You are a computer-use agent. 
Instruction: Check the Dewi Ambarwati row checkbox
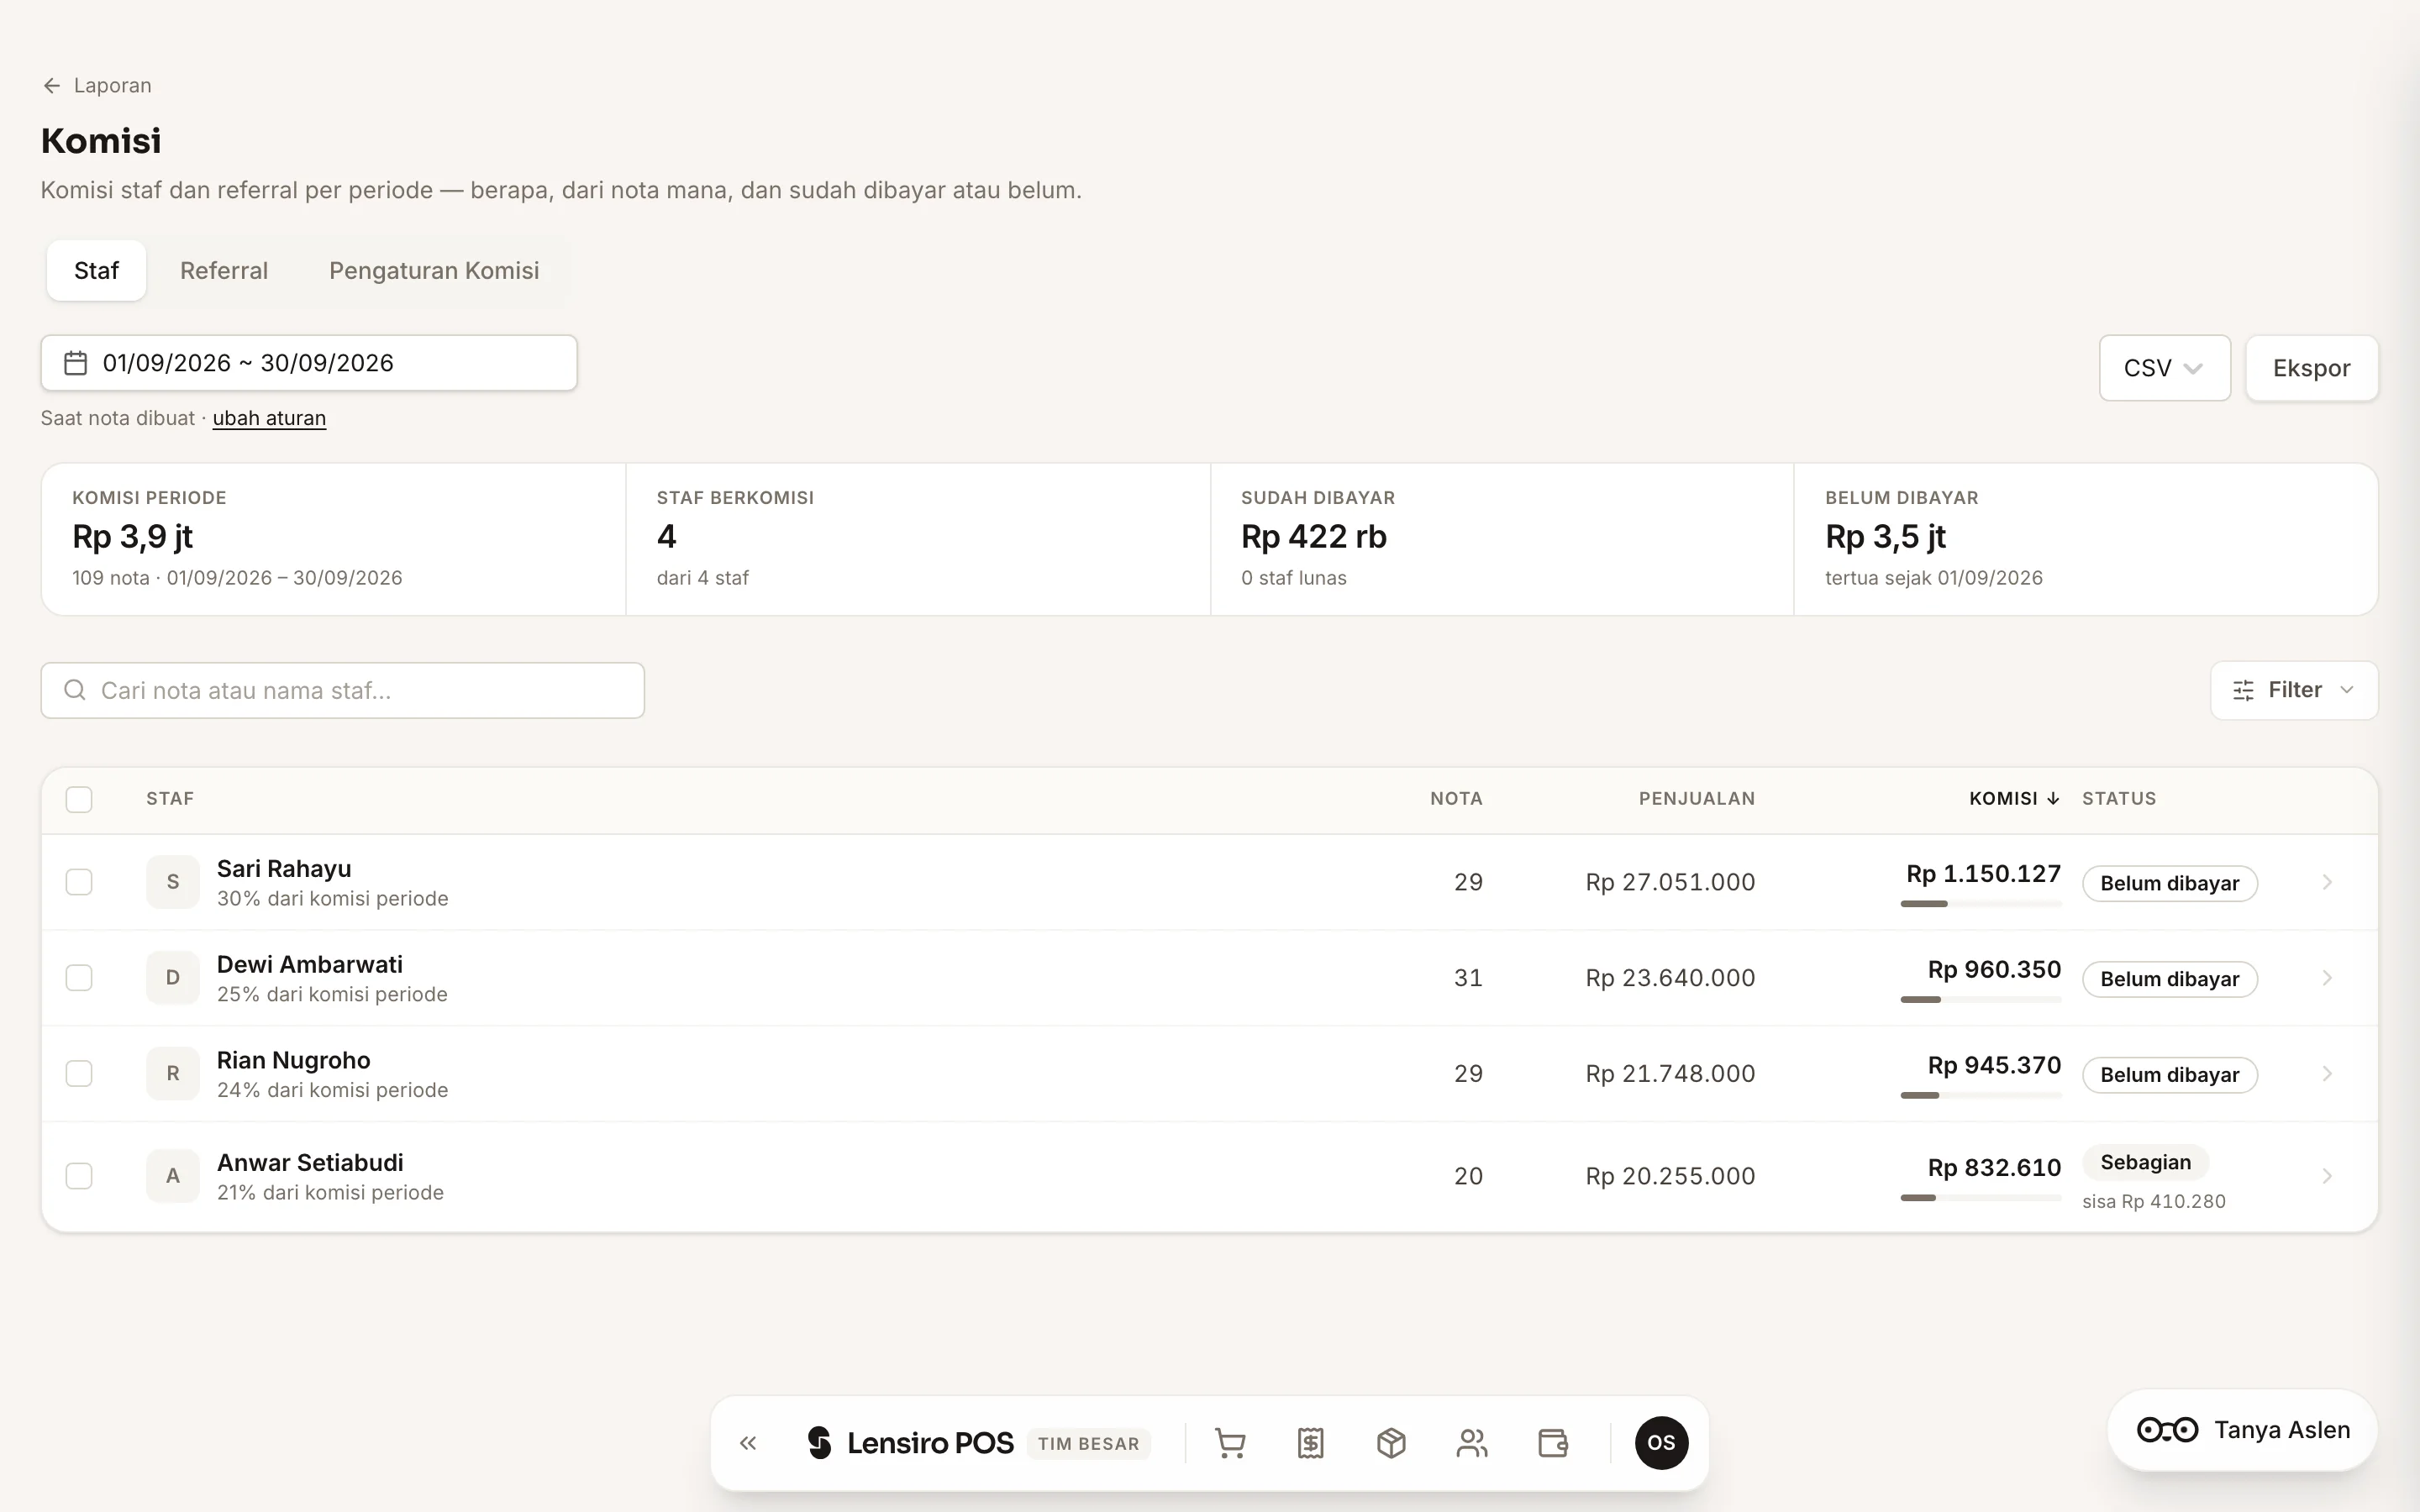tap(79, 978)
